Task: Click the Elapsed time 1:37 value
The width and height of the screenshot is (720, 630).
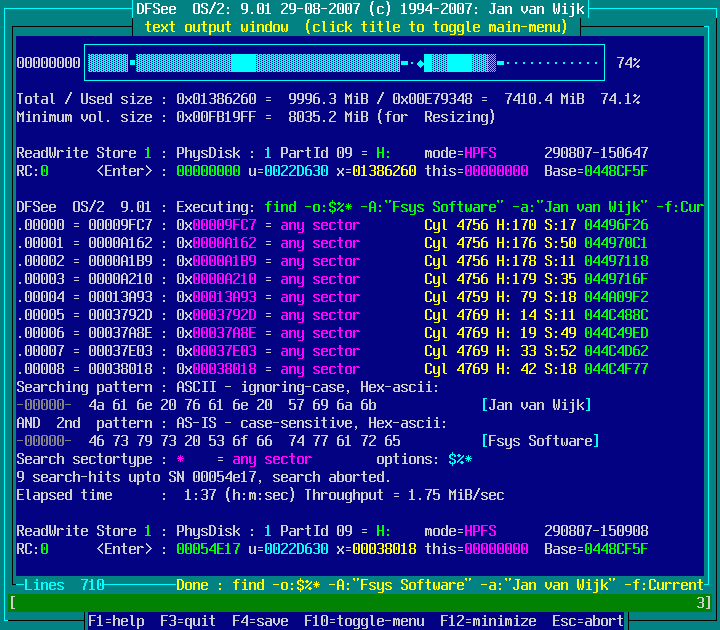Action: coord(200,495)
